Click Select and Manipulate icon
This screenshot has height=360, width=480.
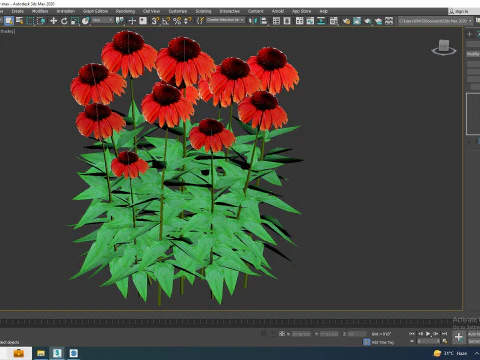pos(132,21)
